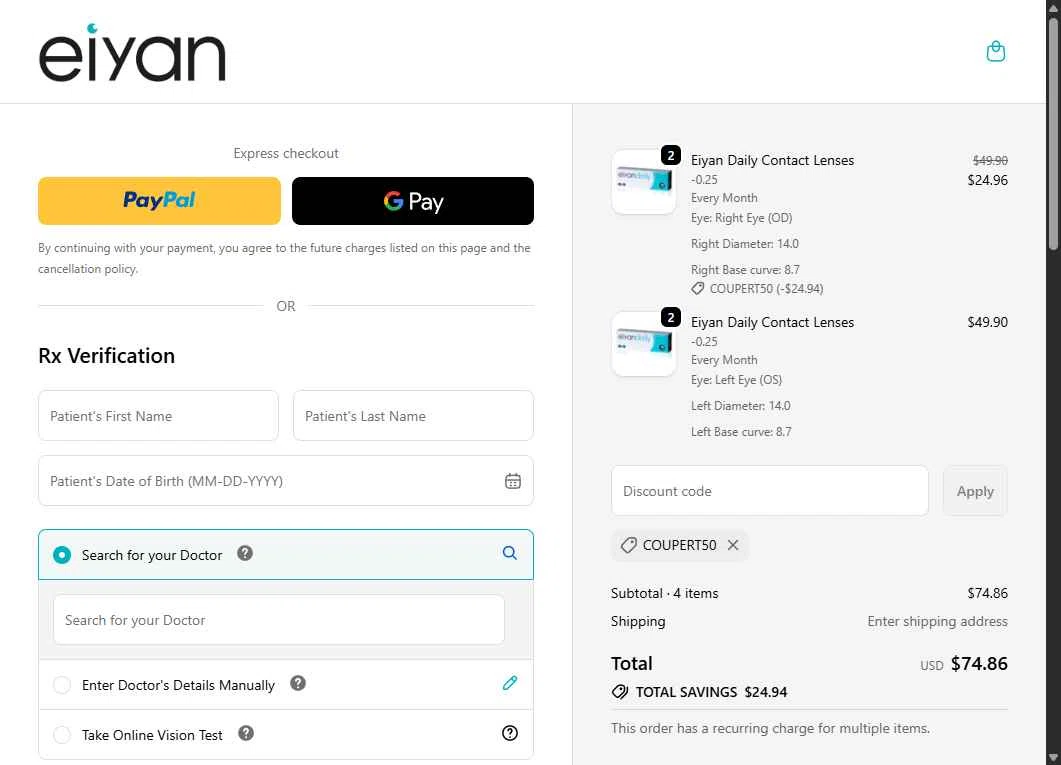Click Patient's Last Name field

413,416
